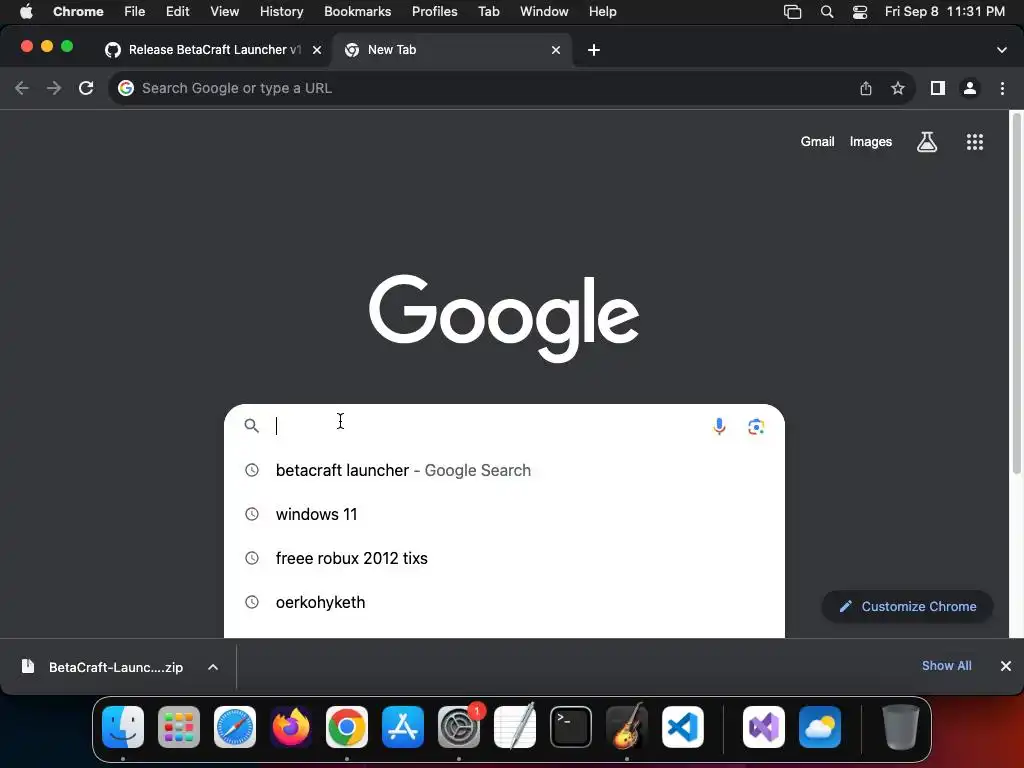The width and height of the screenshot is (1024, 768).
Task: Choose suggestion oerkohyketh
Action: (x=504, y=602)
